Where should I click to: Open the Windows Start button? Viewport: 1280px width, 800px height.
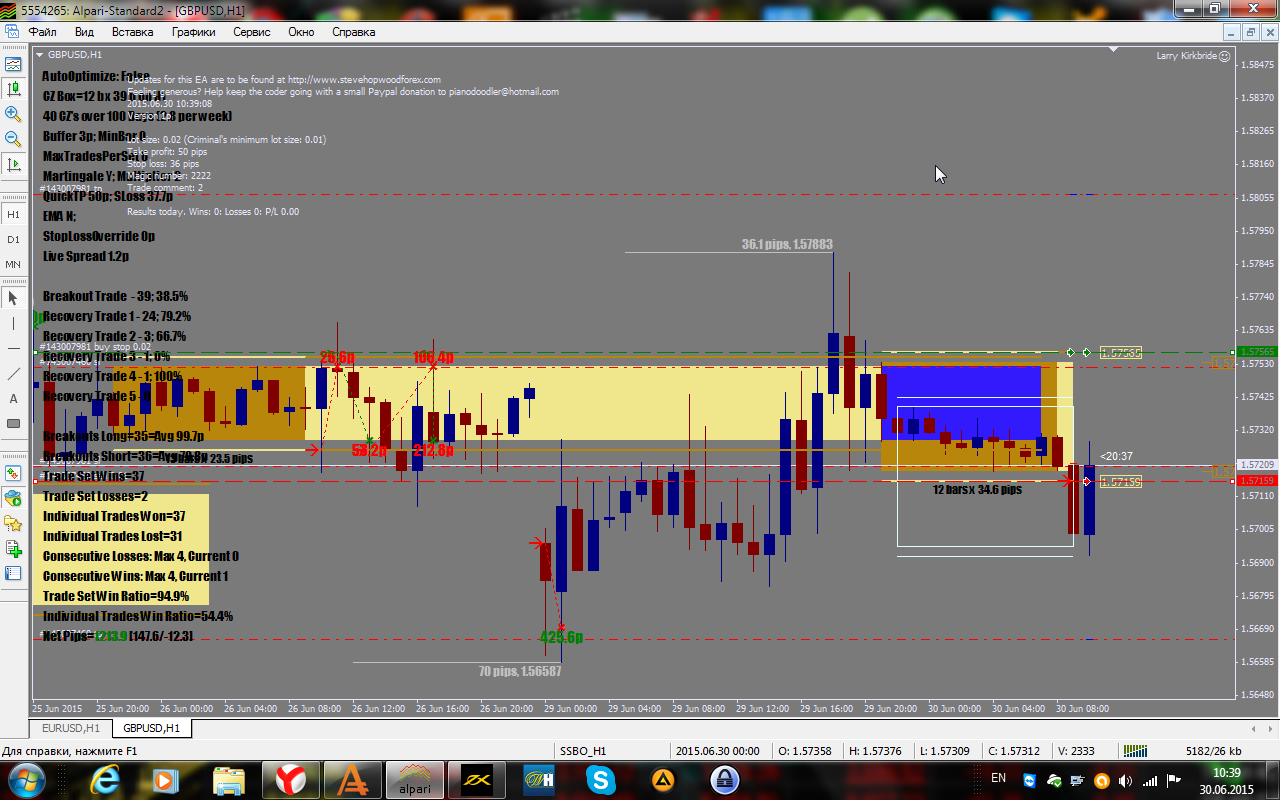[x=25, y=778]
